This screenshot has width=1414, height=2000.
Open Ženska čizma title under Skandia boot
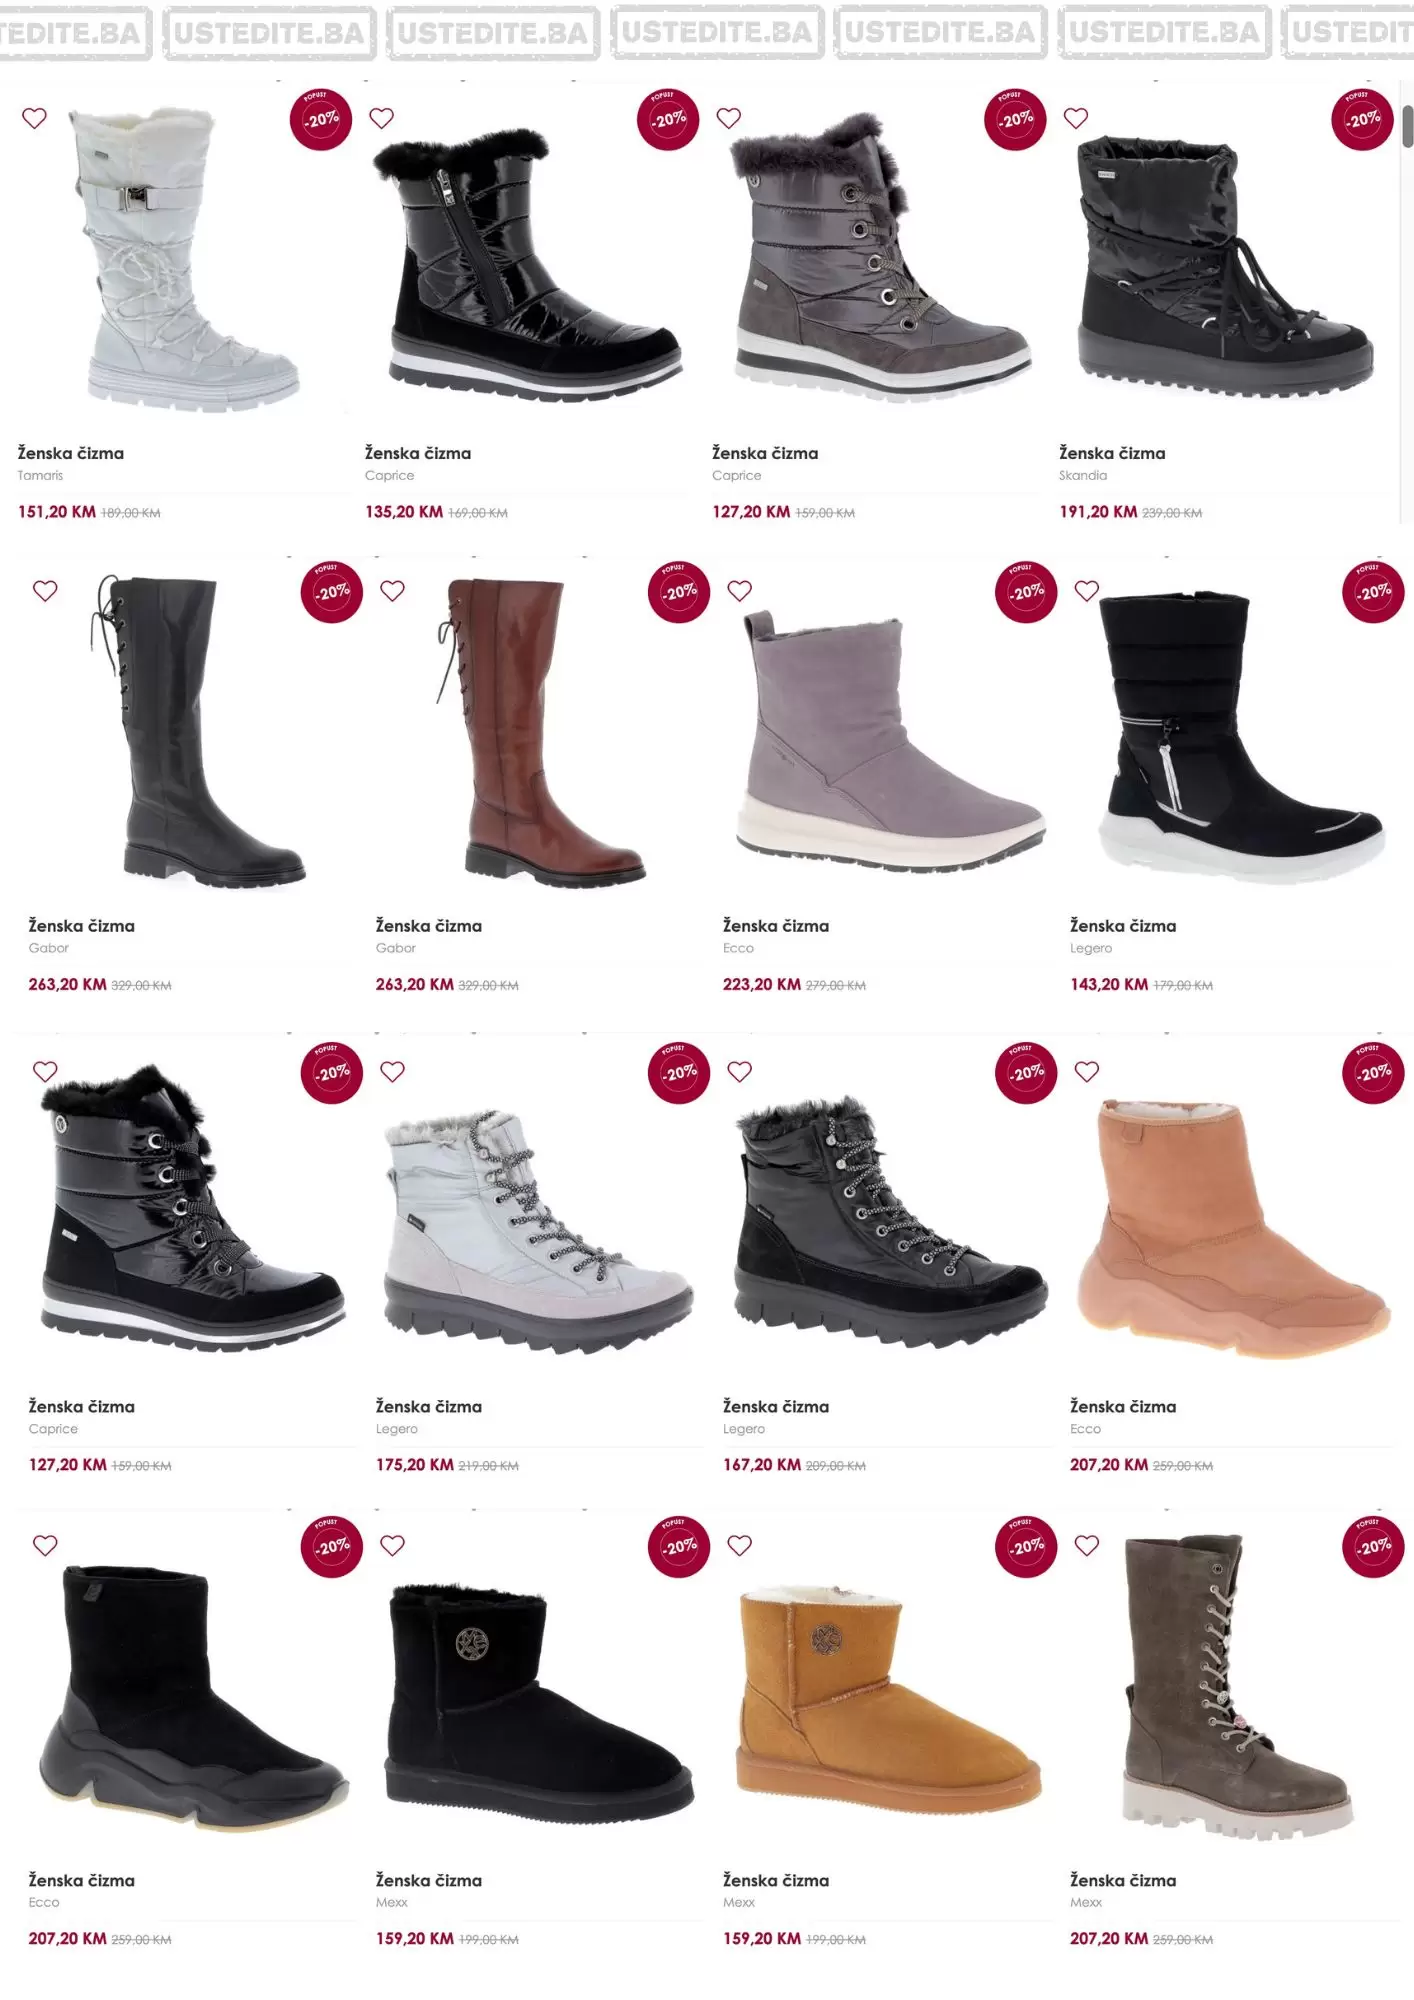[x=1112, y=453]
